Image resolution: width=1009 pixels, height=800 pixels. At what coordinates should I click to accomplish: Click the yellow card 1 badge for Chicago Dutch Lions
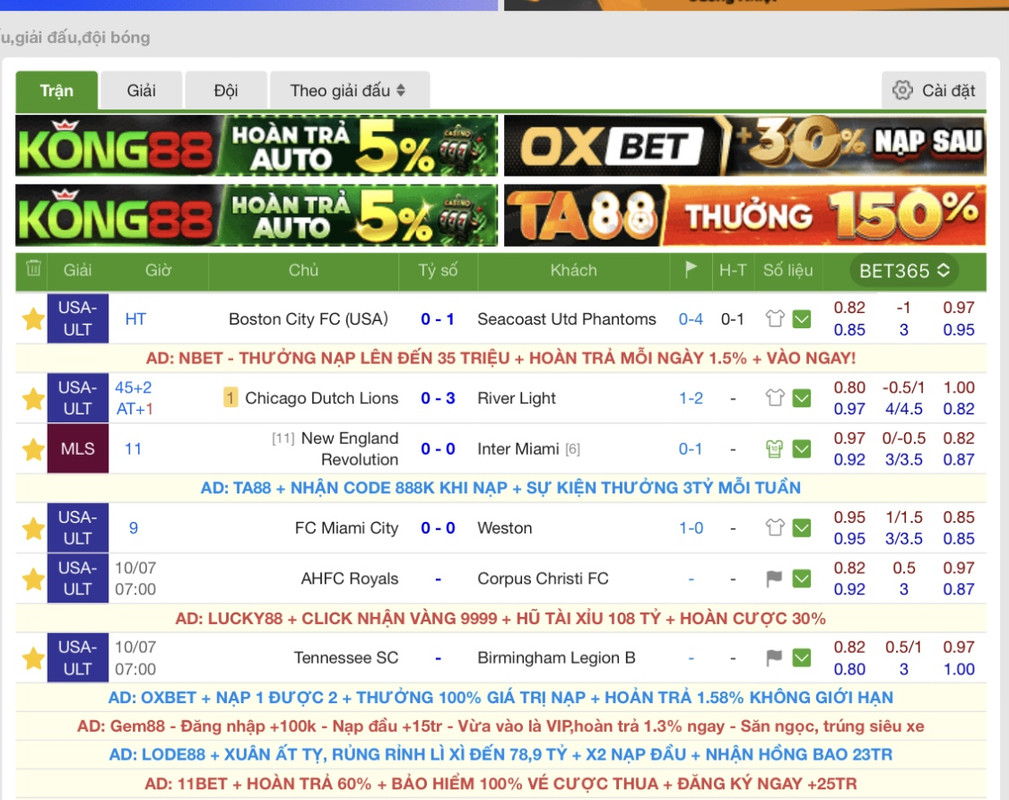tap(230, 398)
